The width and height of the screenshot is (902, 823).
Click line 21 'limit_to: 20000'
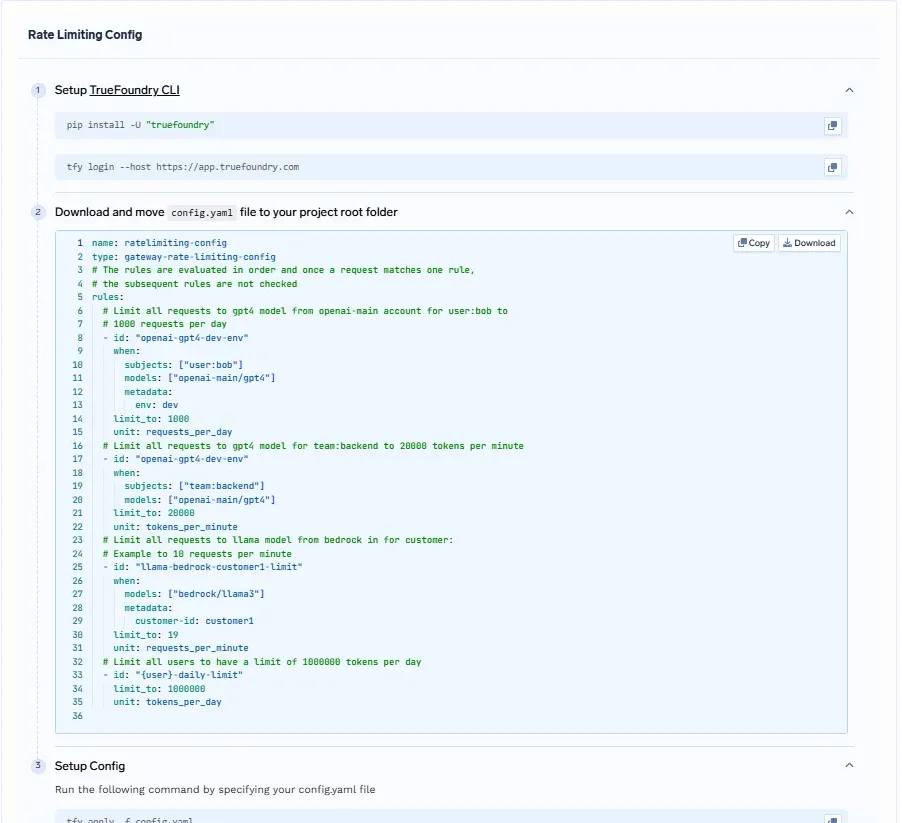[154, 513]
